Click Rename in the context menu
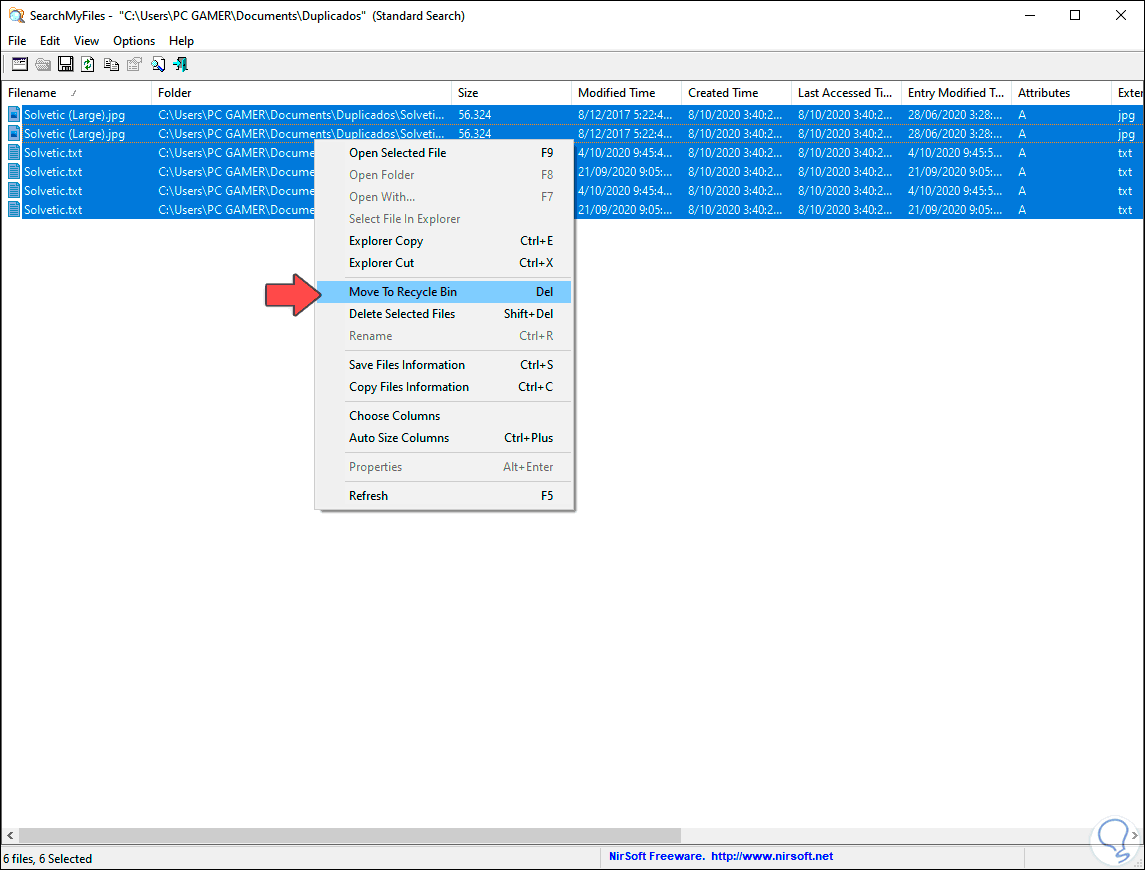 click(445, 335)
